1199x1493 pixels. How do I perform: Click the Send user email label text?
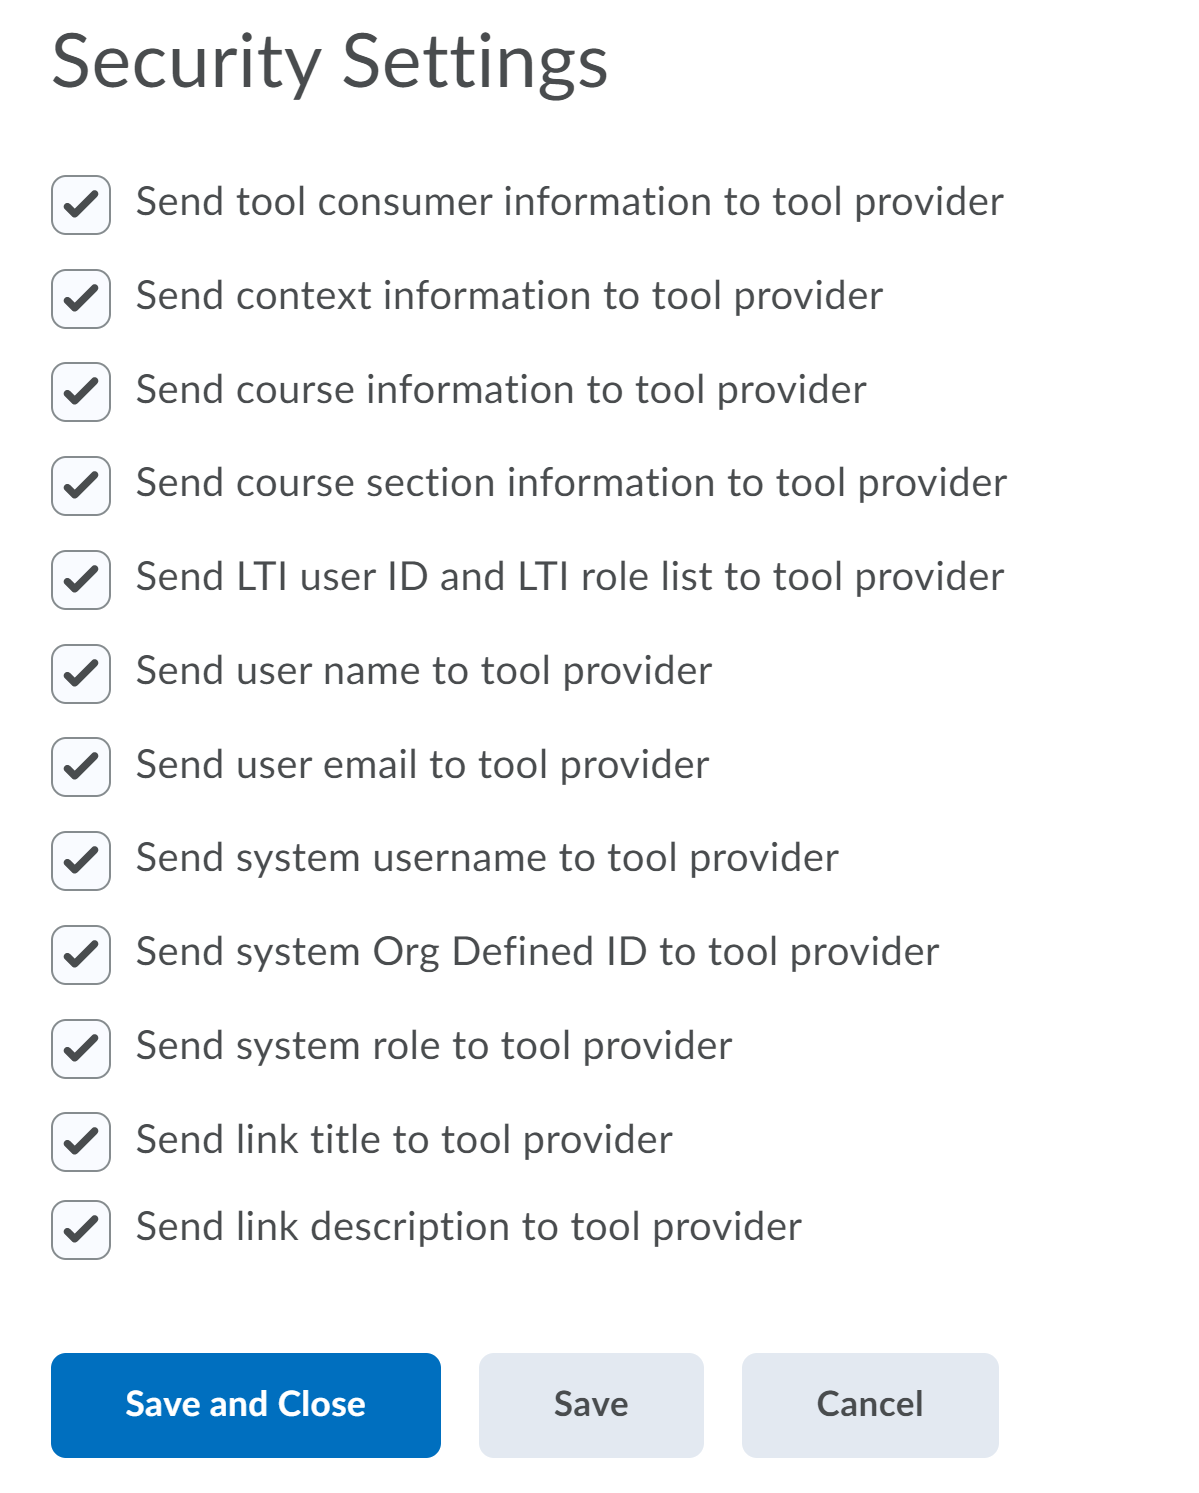point(422,765)
